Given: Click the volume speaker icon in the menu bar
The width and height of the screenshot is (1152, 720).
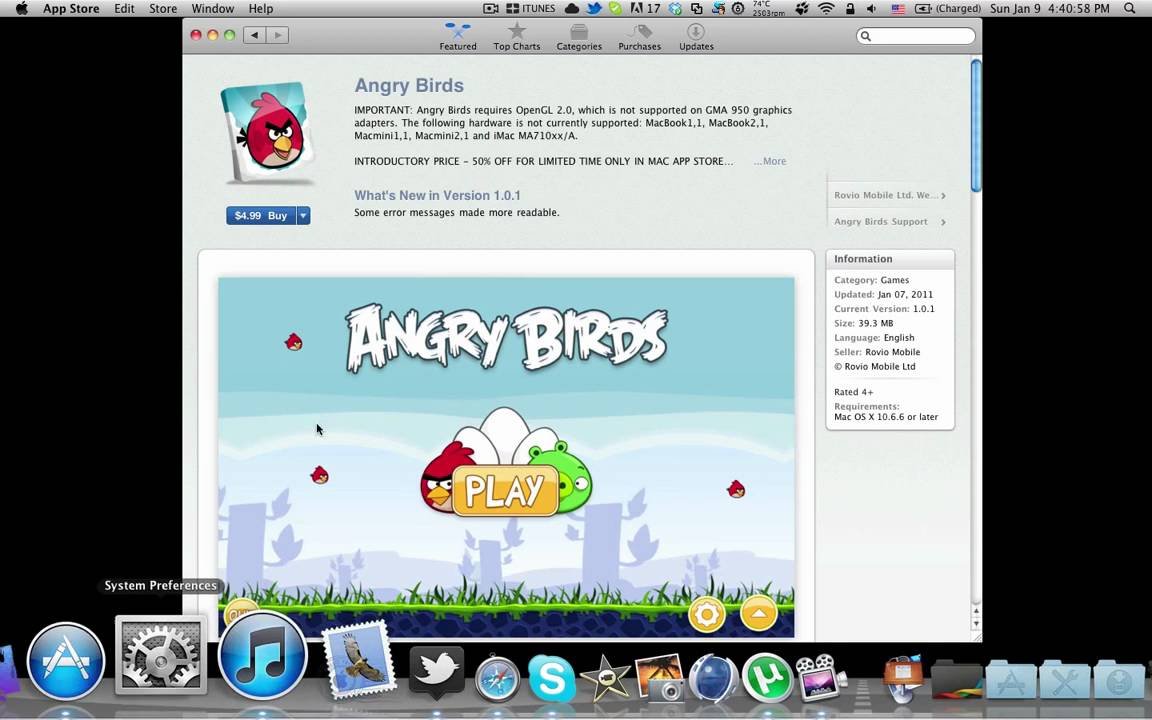Looking at the screenshot, I should coord(871,9).
